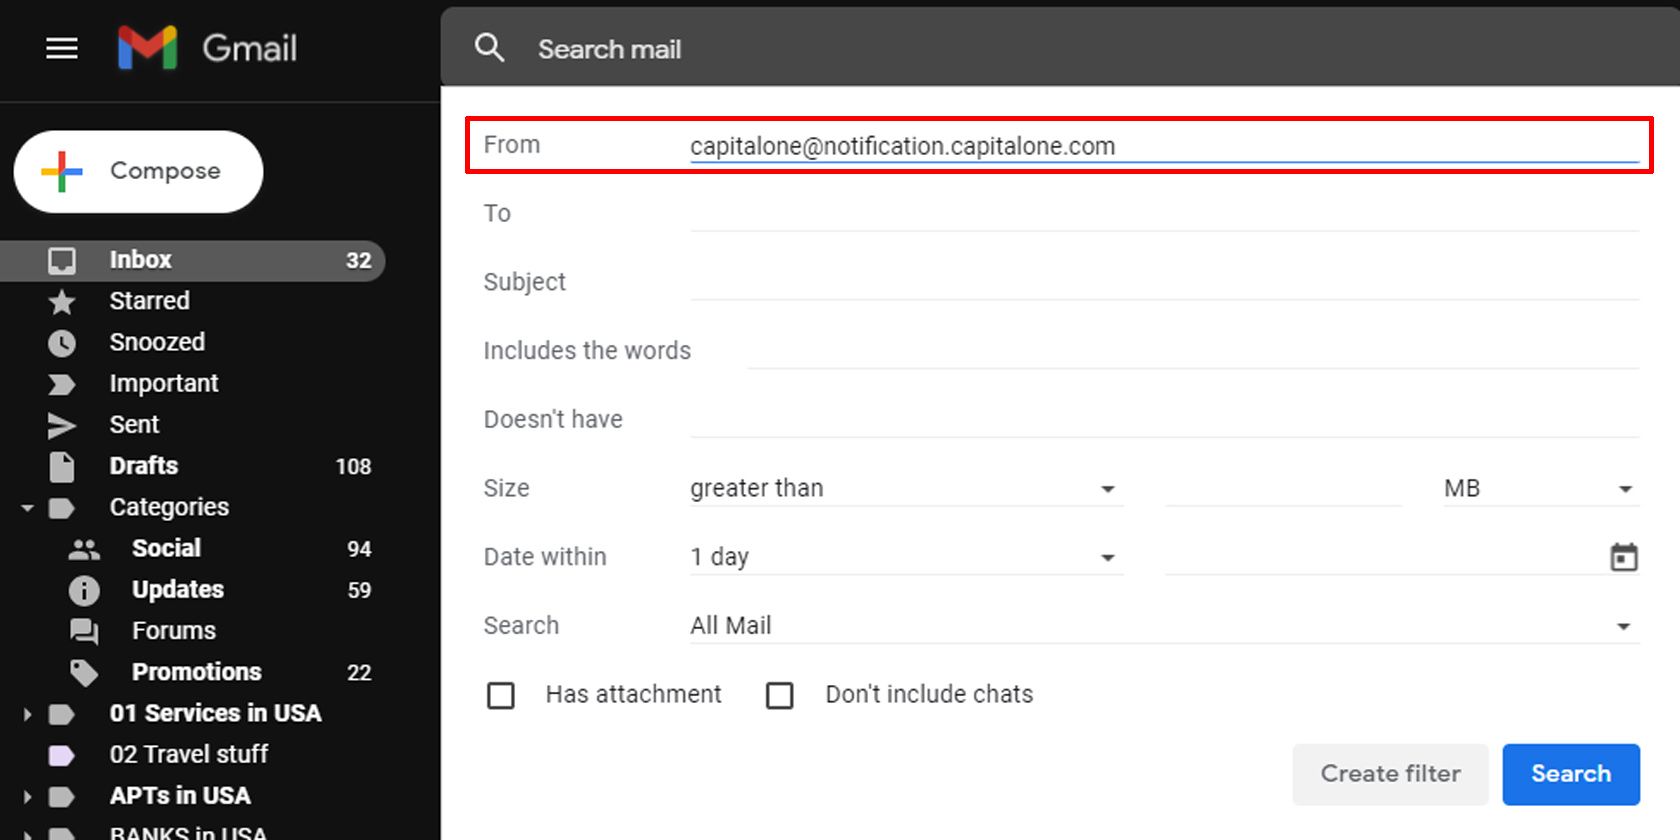Open the 01 Services in USA label
Screen dimensions: 1680x840
[215, 714]
